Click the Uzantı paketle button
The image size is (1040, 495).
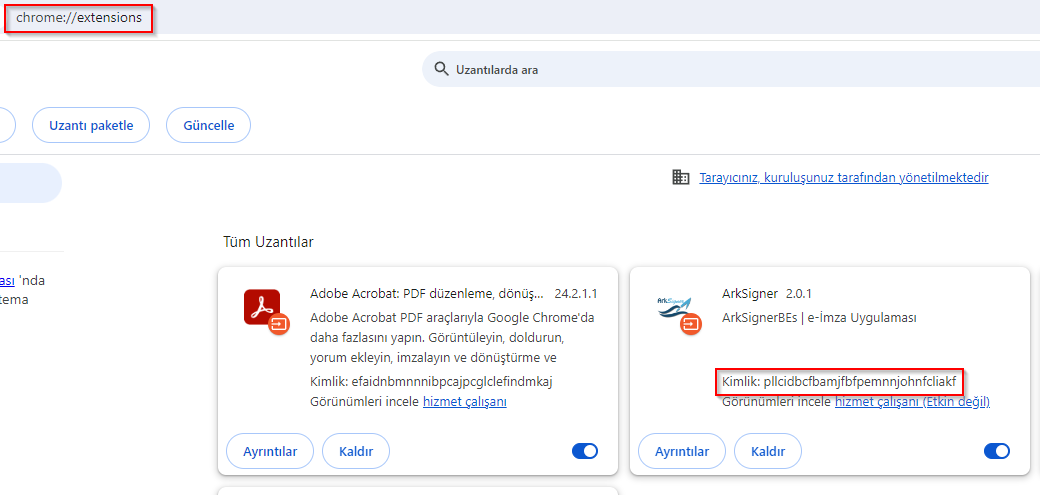[x=91, y=125]
